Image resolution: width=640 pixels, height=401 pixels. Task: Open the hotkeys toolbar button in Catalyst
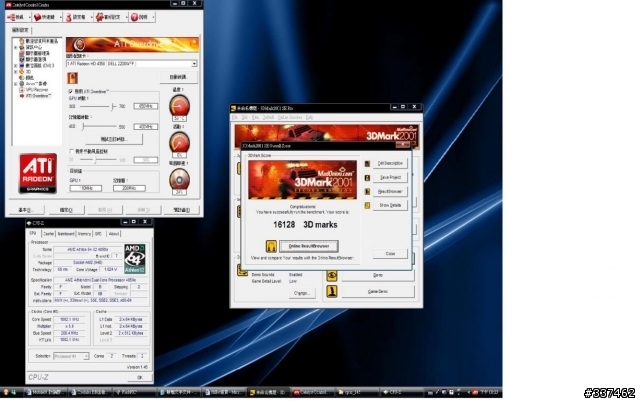(x=44, y=17)
